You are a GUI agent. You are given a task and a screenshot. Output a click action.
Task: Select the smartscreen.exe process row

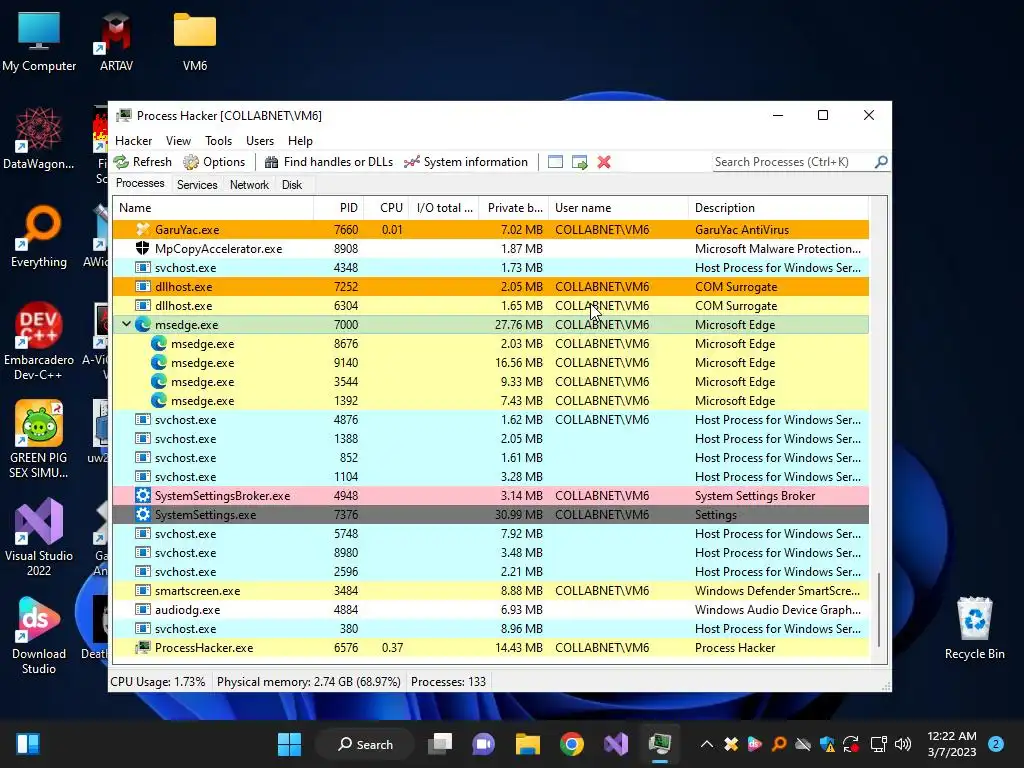[x=490, y=590]
